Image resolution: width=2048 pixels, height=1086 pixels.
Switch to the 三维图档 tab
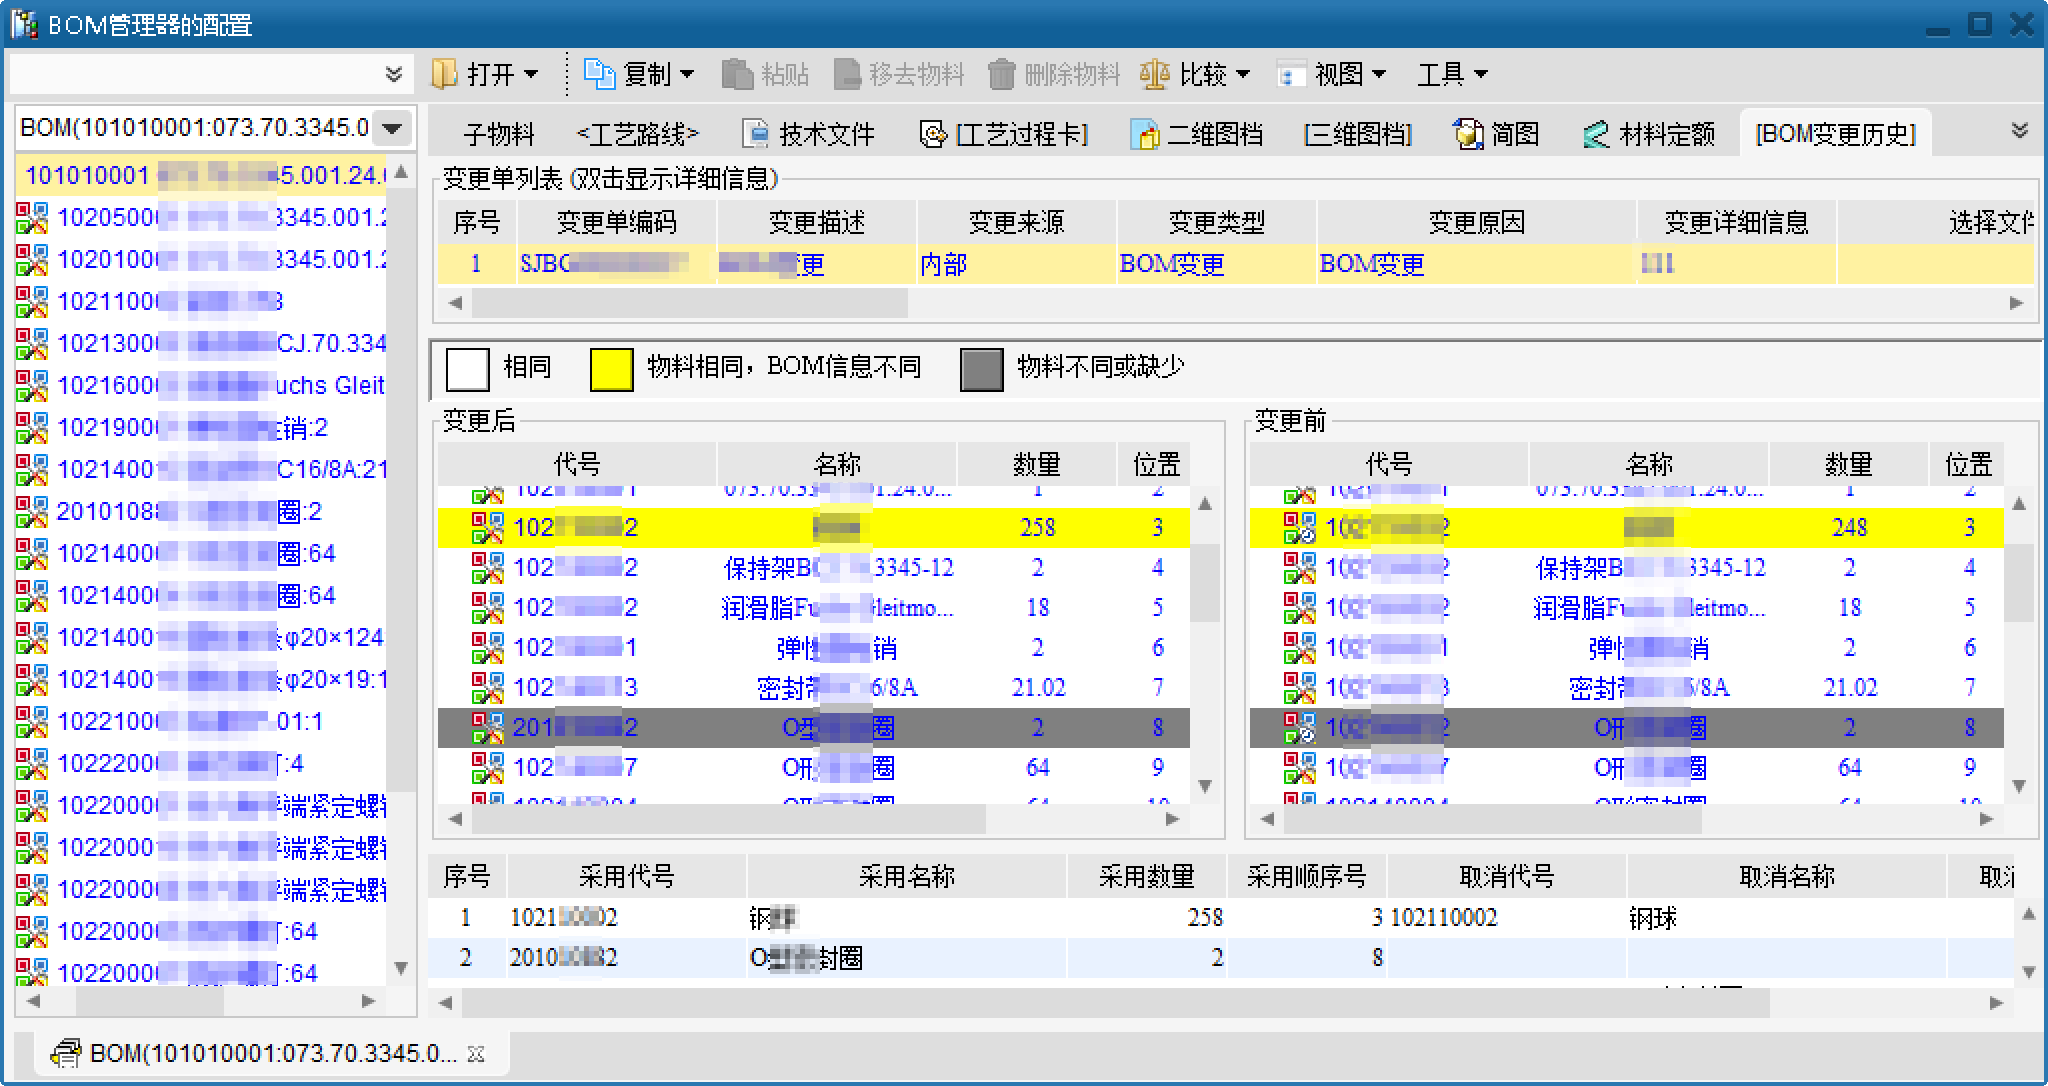(1357, 134)
